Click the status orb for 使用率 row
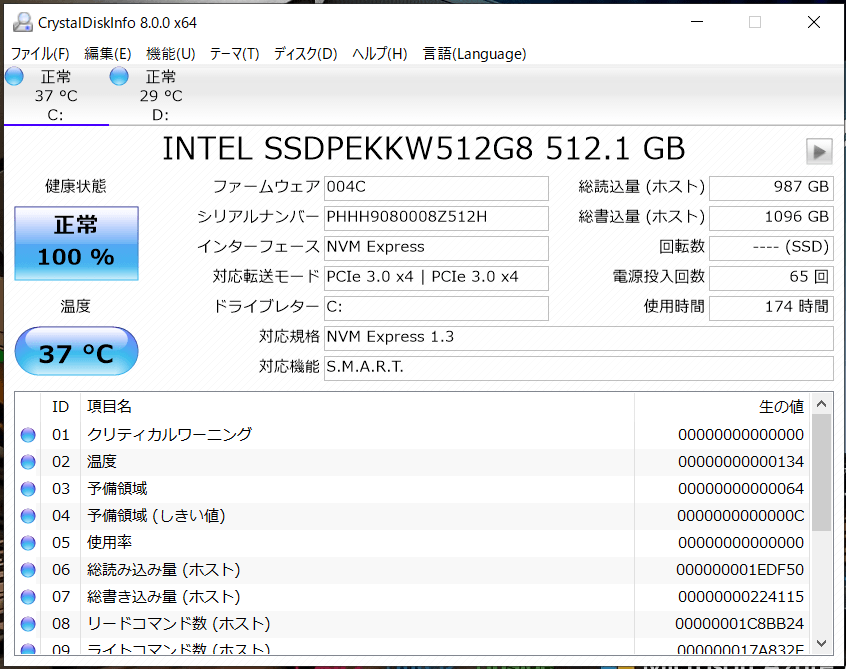 click(x=28, y=543)
